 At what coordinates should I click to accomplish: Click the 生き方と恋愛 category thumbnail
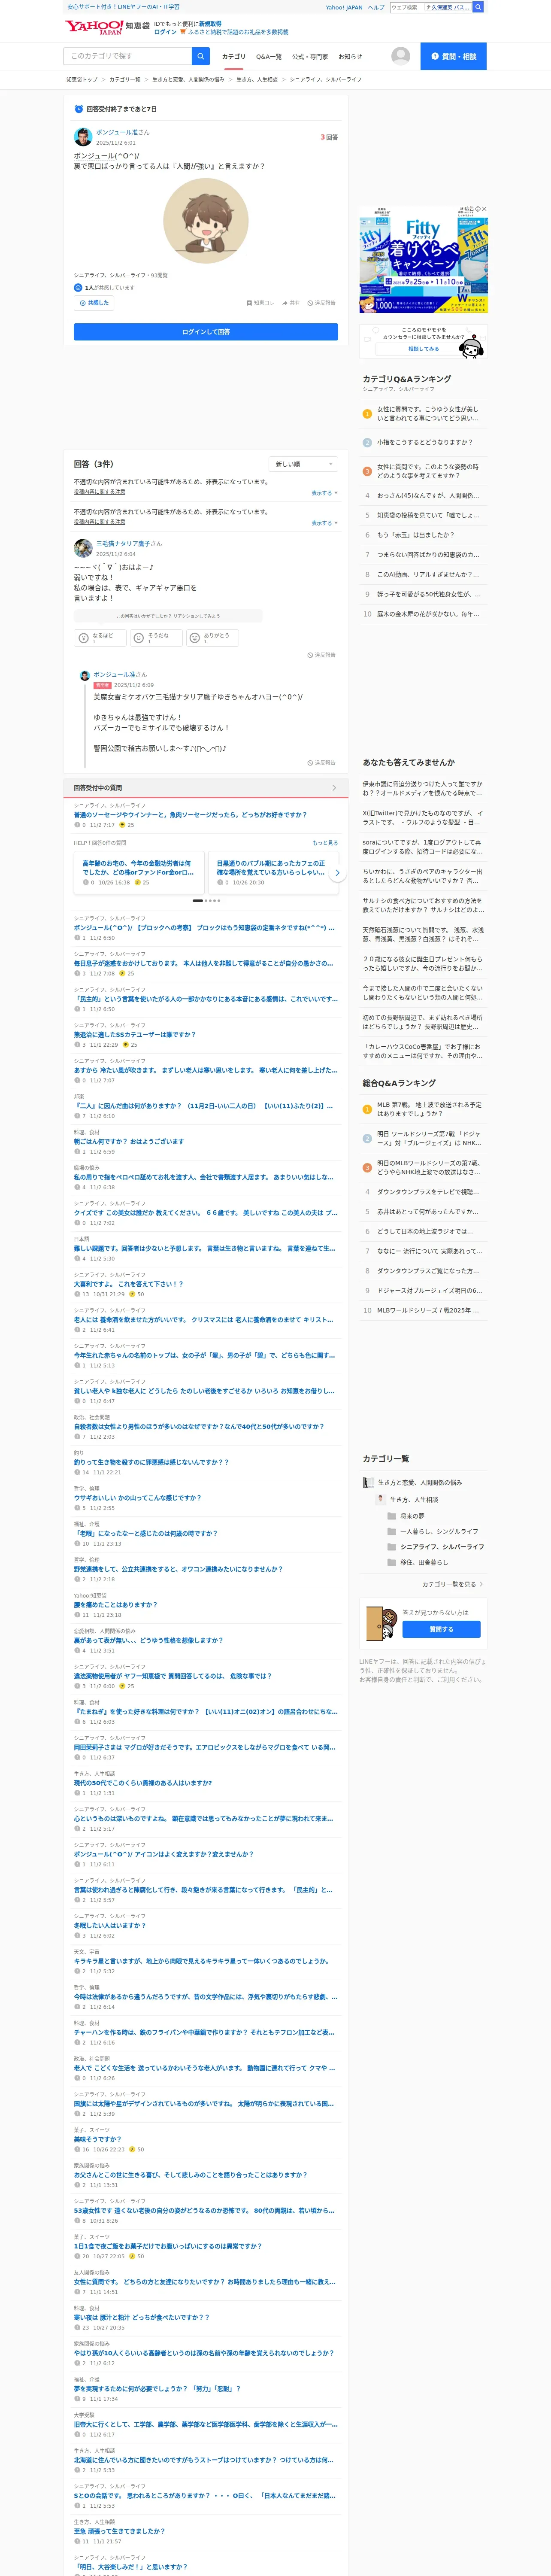(x=368, y=1483)
